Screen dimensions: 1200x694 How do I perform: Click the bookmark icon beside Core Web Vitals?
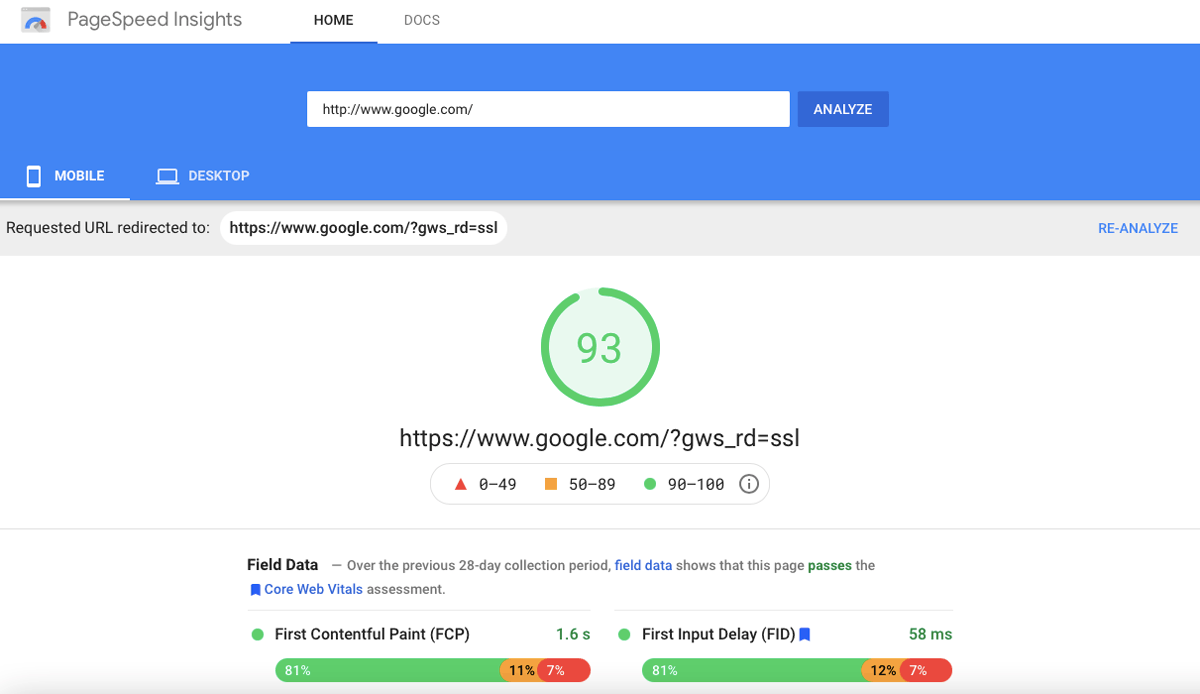tap(255, 589)
